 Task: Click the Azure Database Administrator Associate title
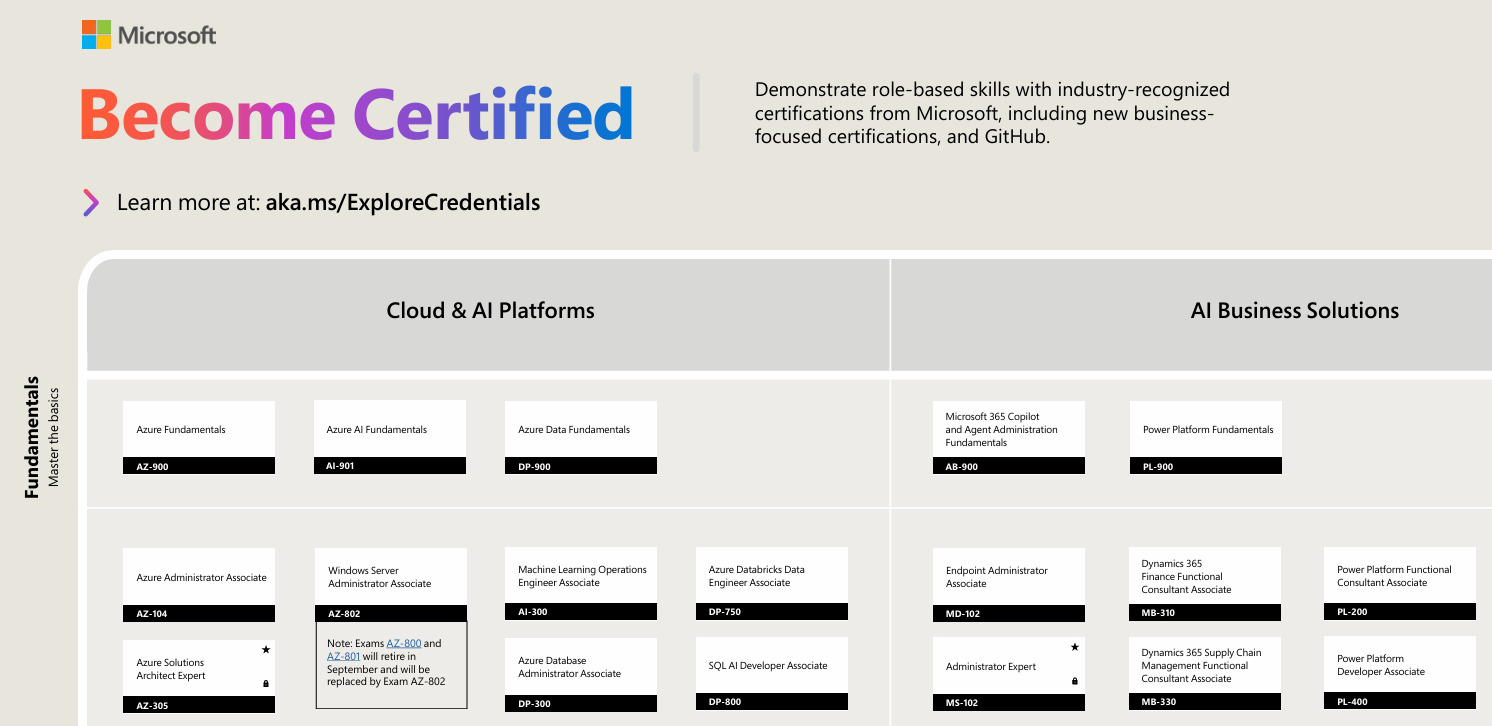tap(569, 667)
